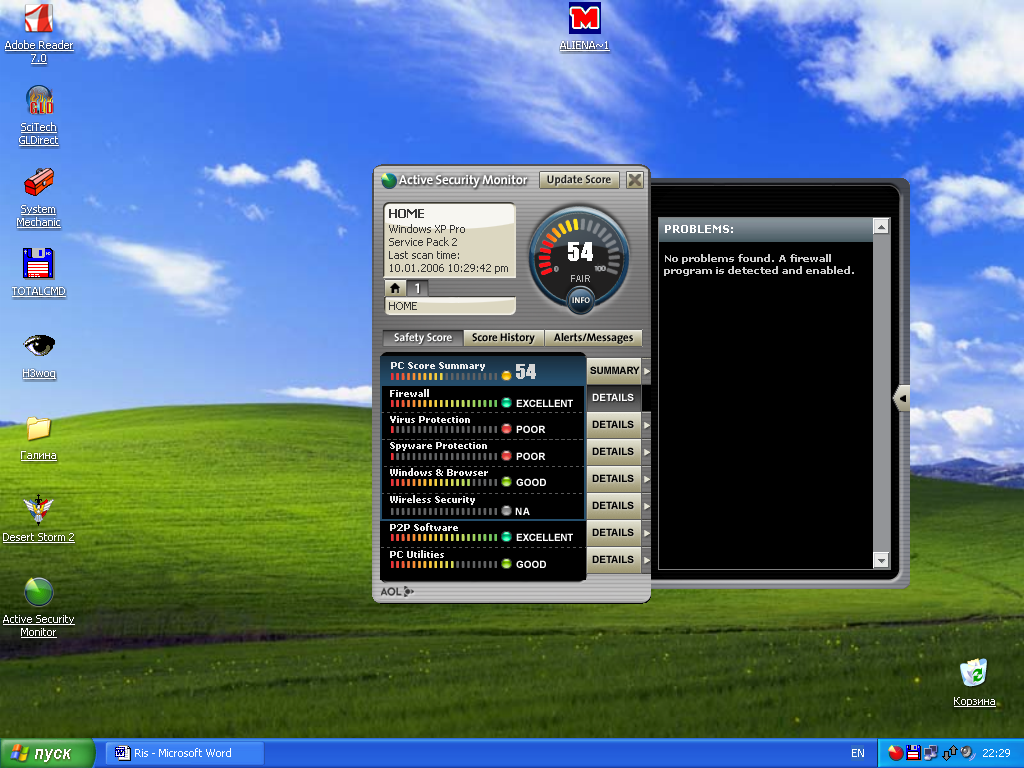Click the HOME name field
1024x768 pixels.
[450, 306]
